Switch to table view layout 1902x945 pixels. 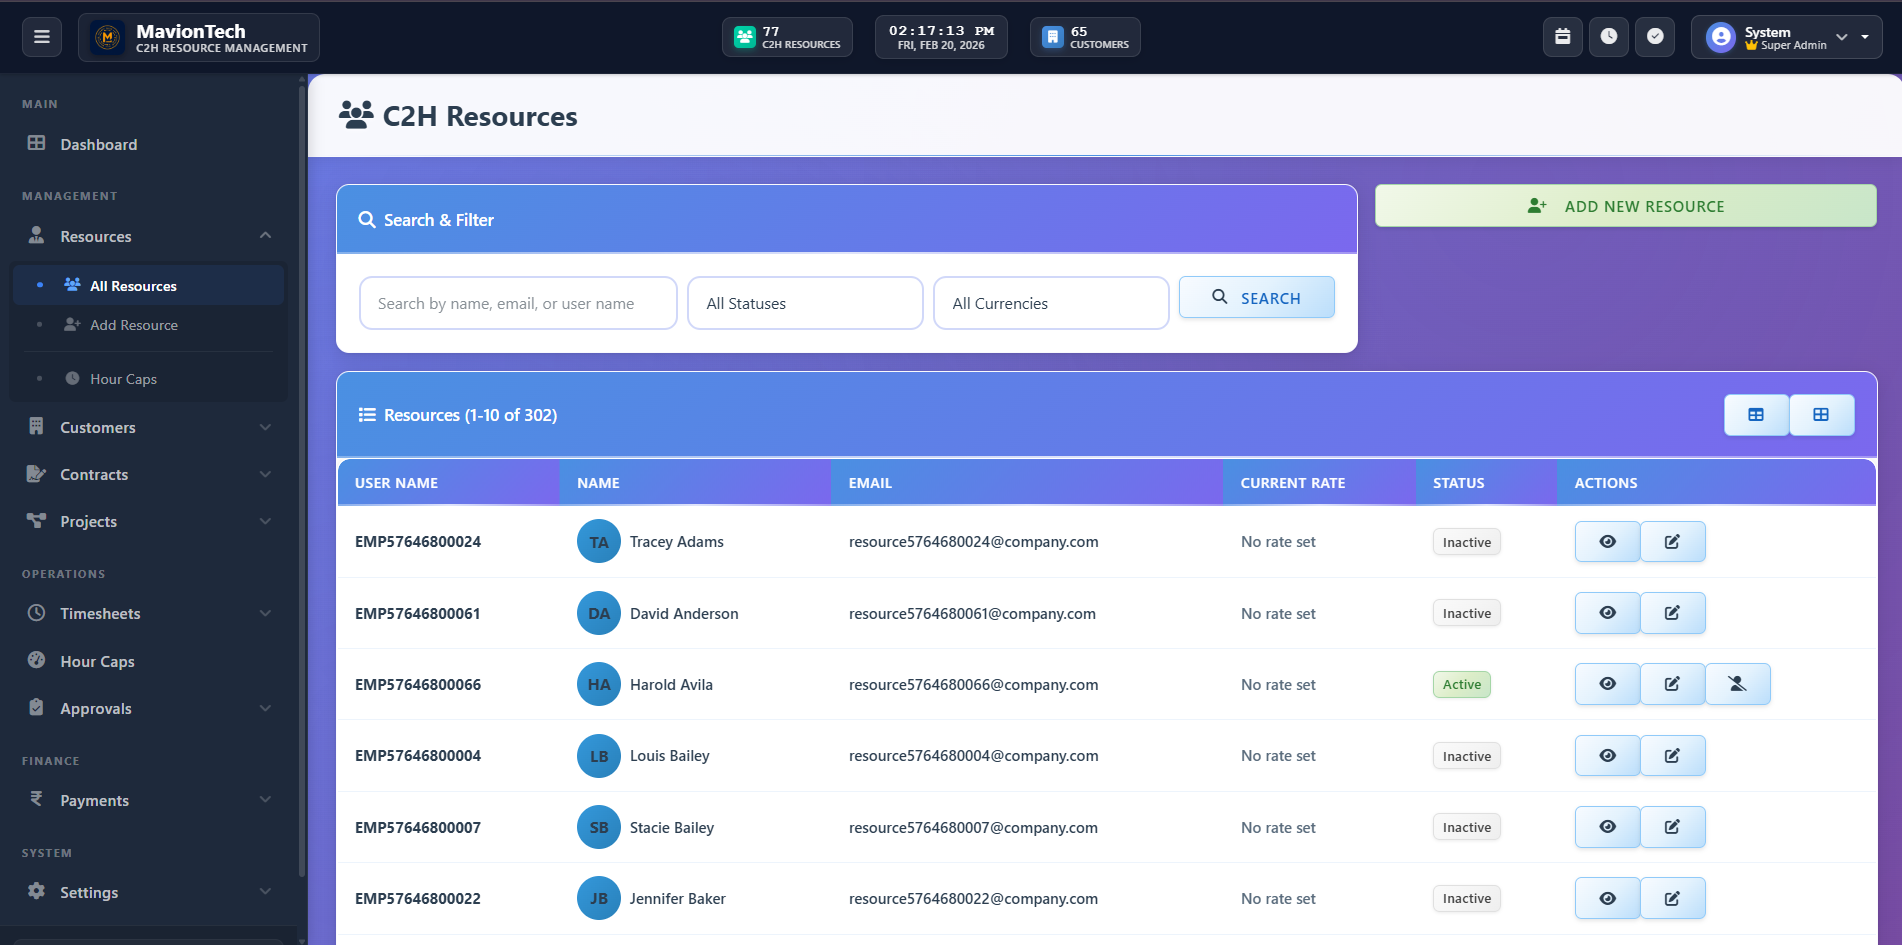click(x=1756, y=415)
